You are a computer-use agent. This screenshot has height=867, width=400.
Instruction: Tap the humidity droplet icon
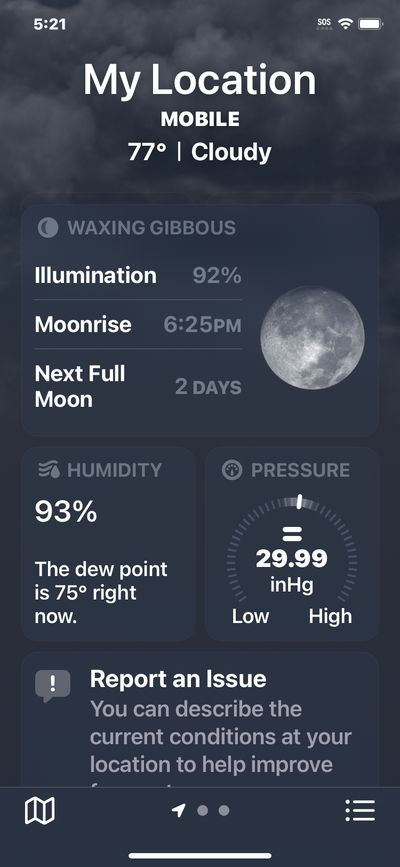(x=49, y=470)
